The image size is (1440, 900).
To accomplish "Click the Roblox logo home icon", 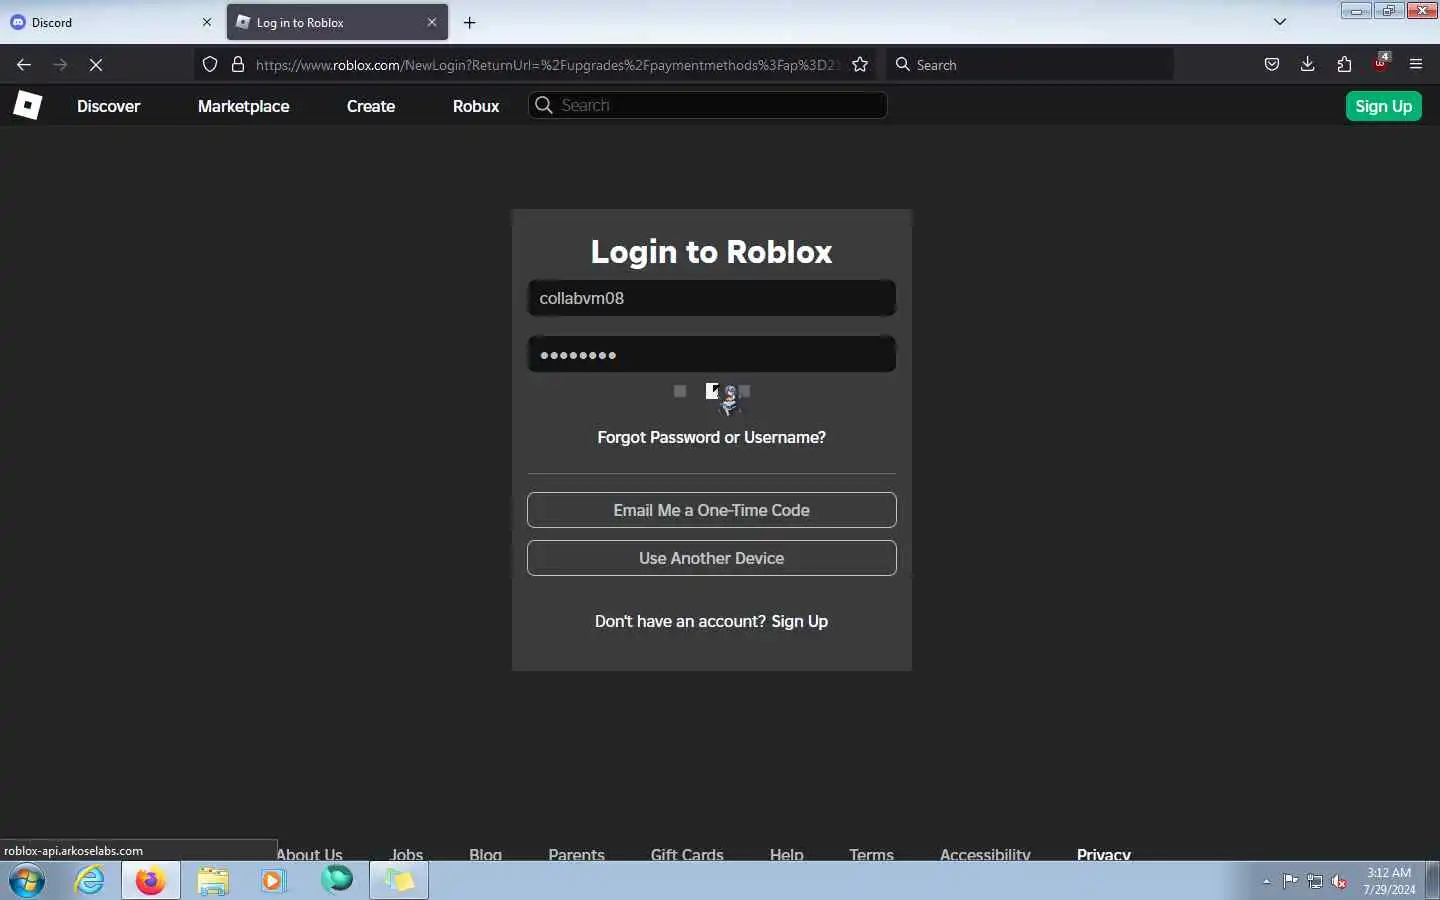I will pyautogui.click(x=27, y=105).
